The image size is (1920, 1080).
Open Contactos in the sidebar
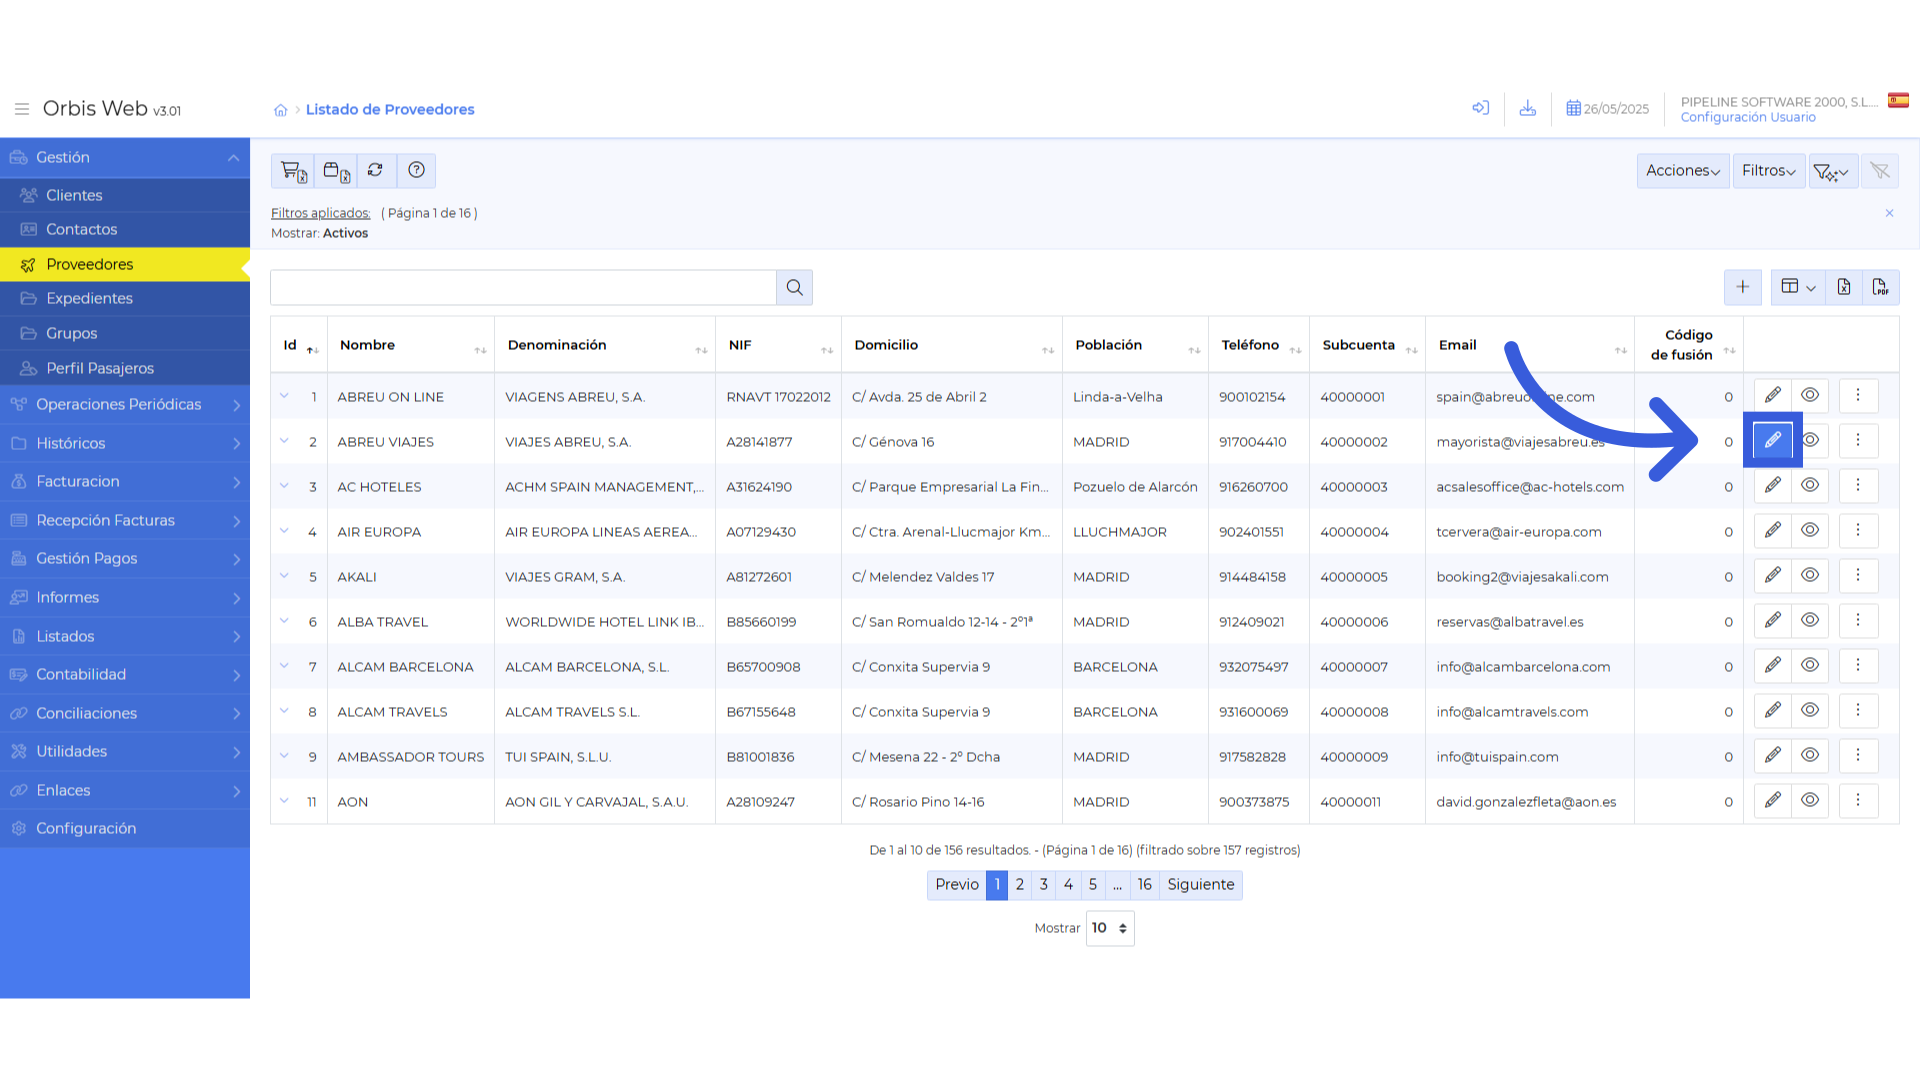pos(125,230)
